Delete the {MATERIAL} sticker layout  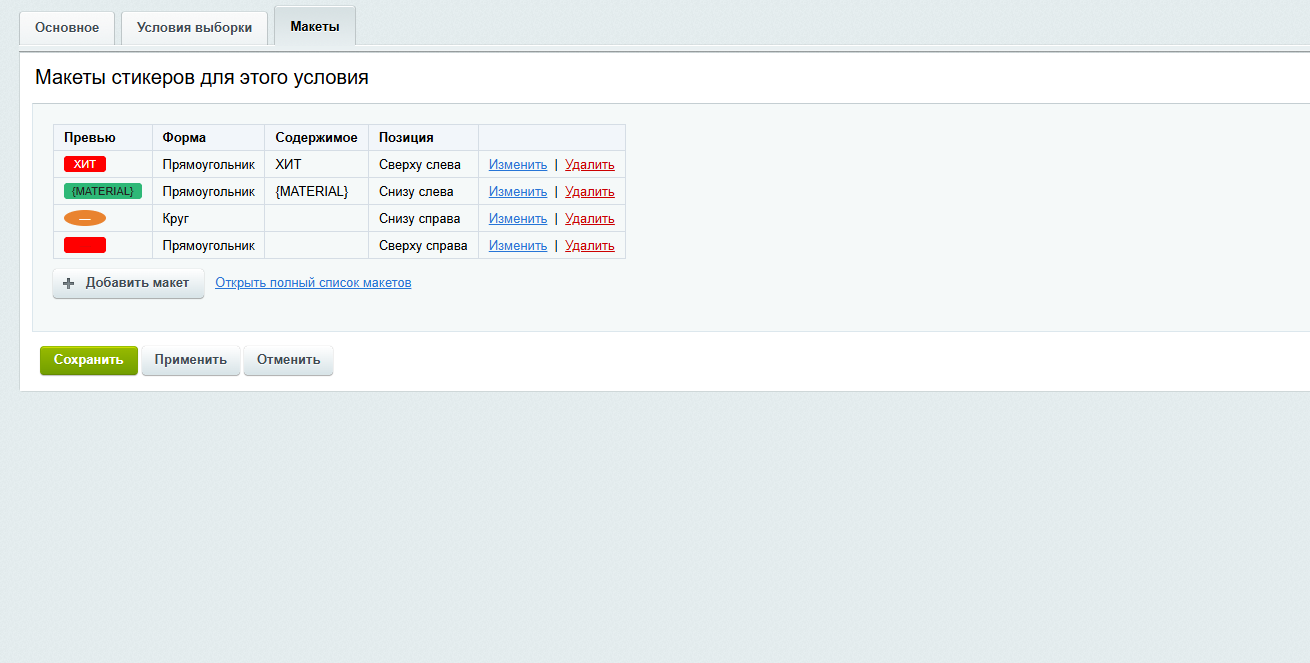coord(590,192)
